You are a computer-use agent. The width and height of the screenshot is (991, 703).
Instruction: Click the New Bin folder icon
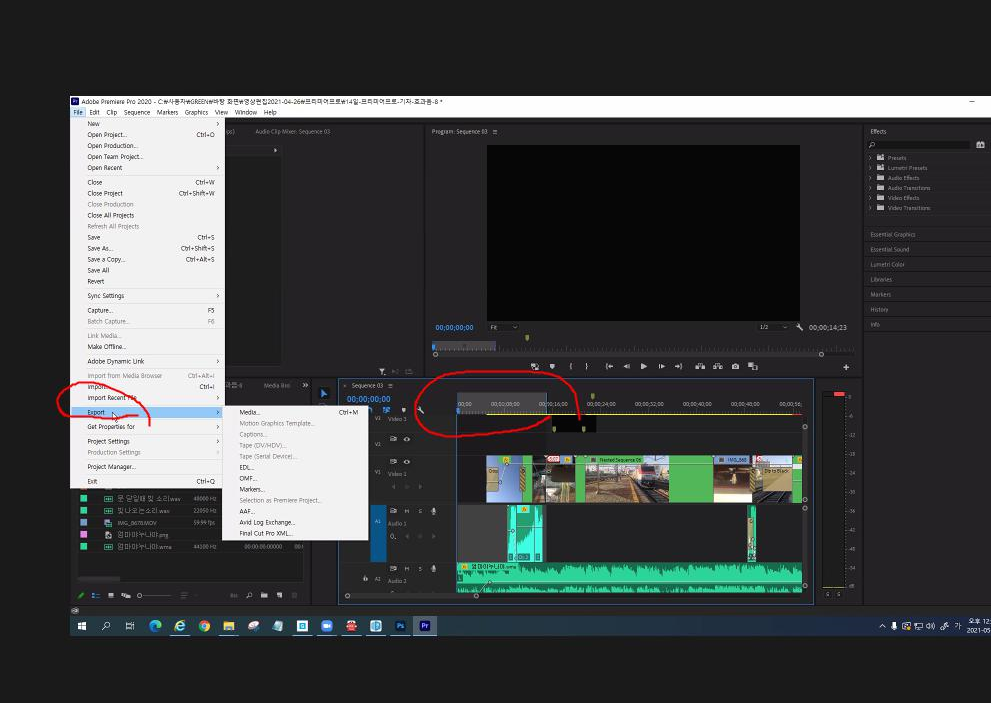pos(264,595)
